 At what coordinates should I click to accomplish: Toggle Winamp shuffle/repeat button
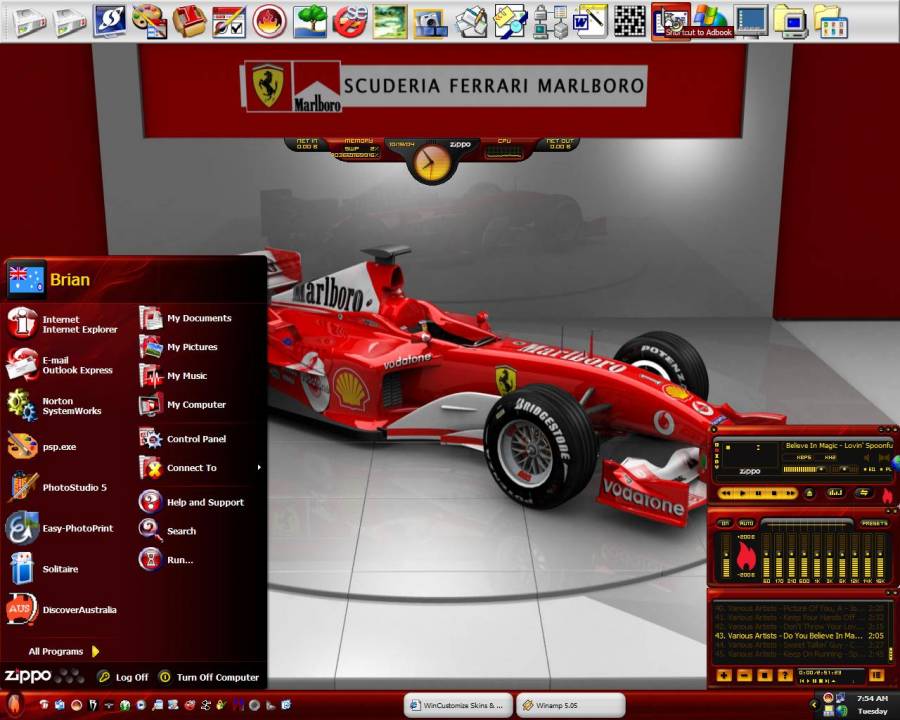point(863,493)
